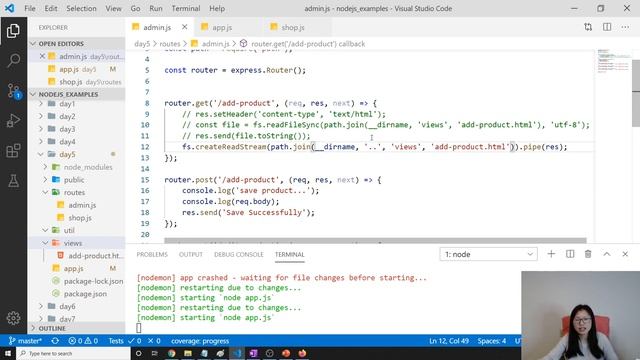
Task: Open the File menu
Action: 30,9
